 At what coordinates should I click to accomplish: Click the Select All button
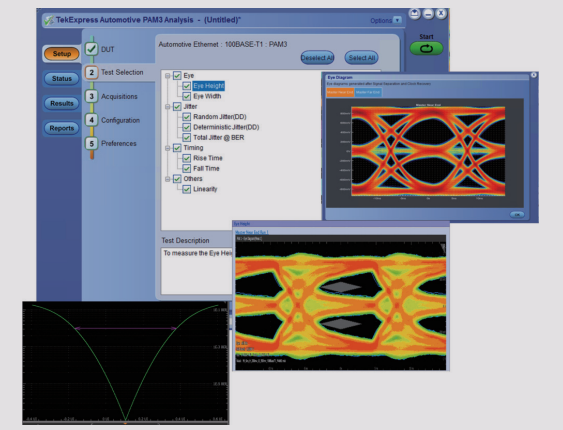click(x=362, y=58)
